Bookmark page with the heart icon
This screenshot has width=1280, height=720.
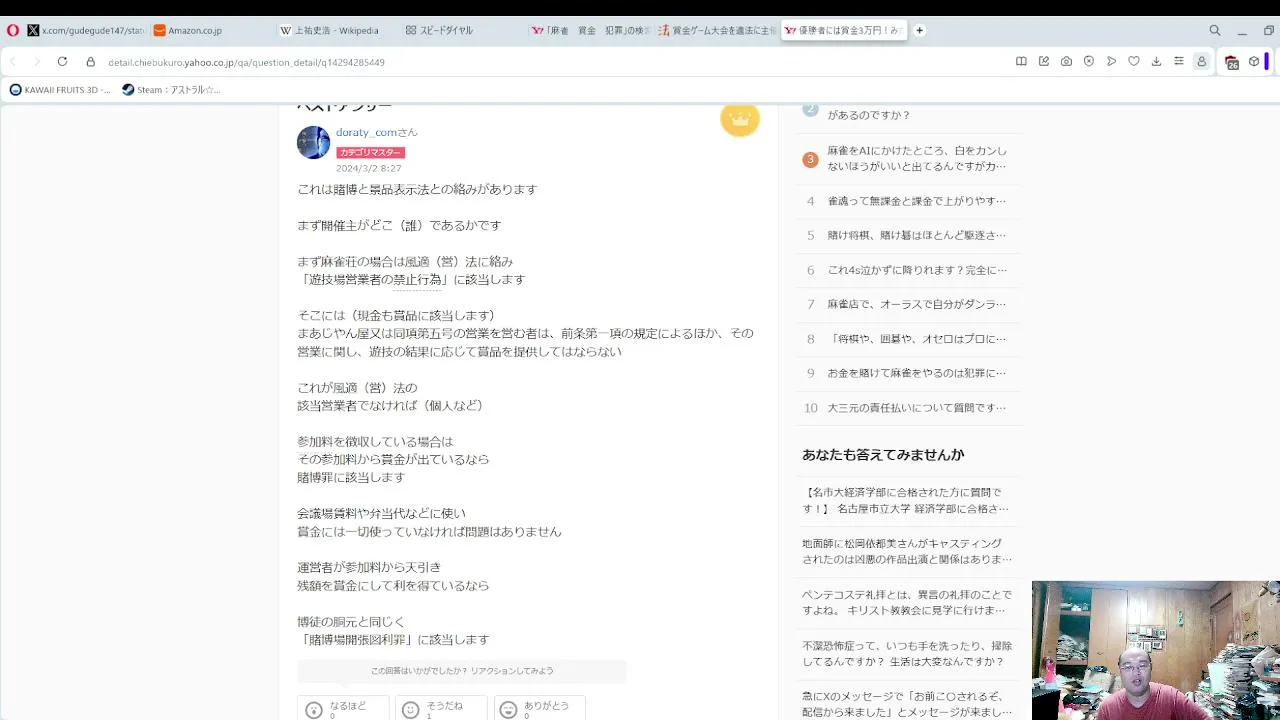(x=1134, y=62)
